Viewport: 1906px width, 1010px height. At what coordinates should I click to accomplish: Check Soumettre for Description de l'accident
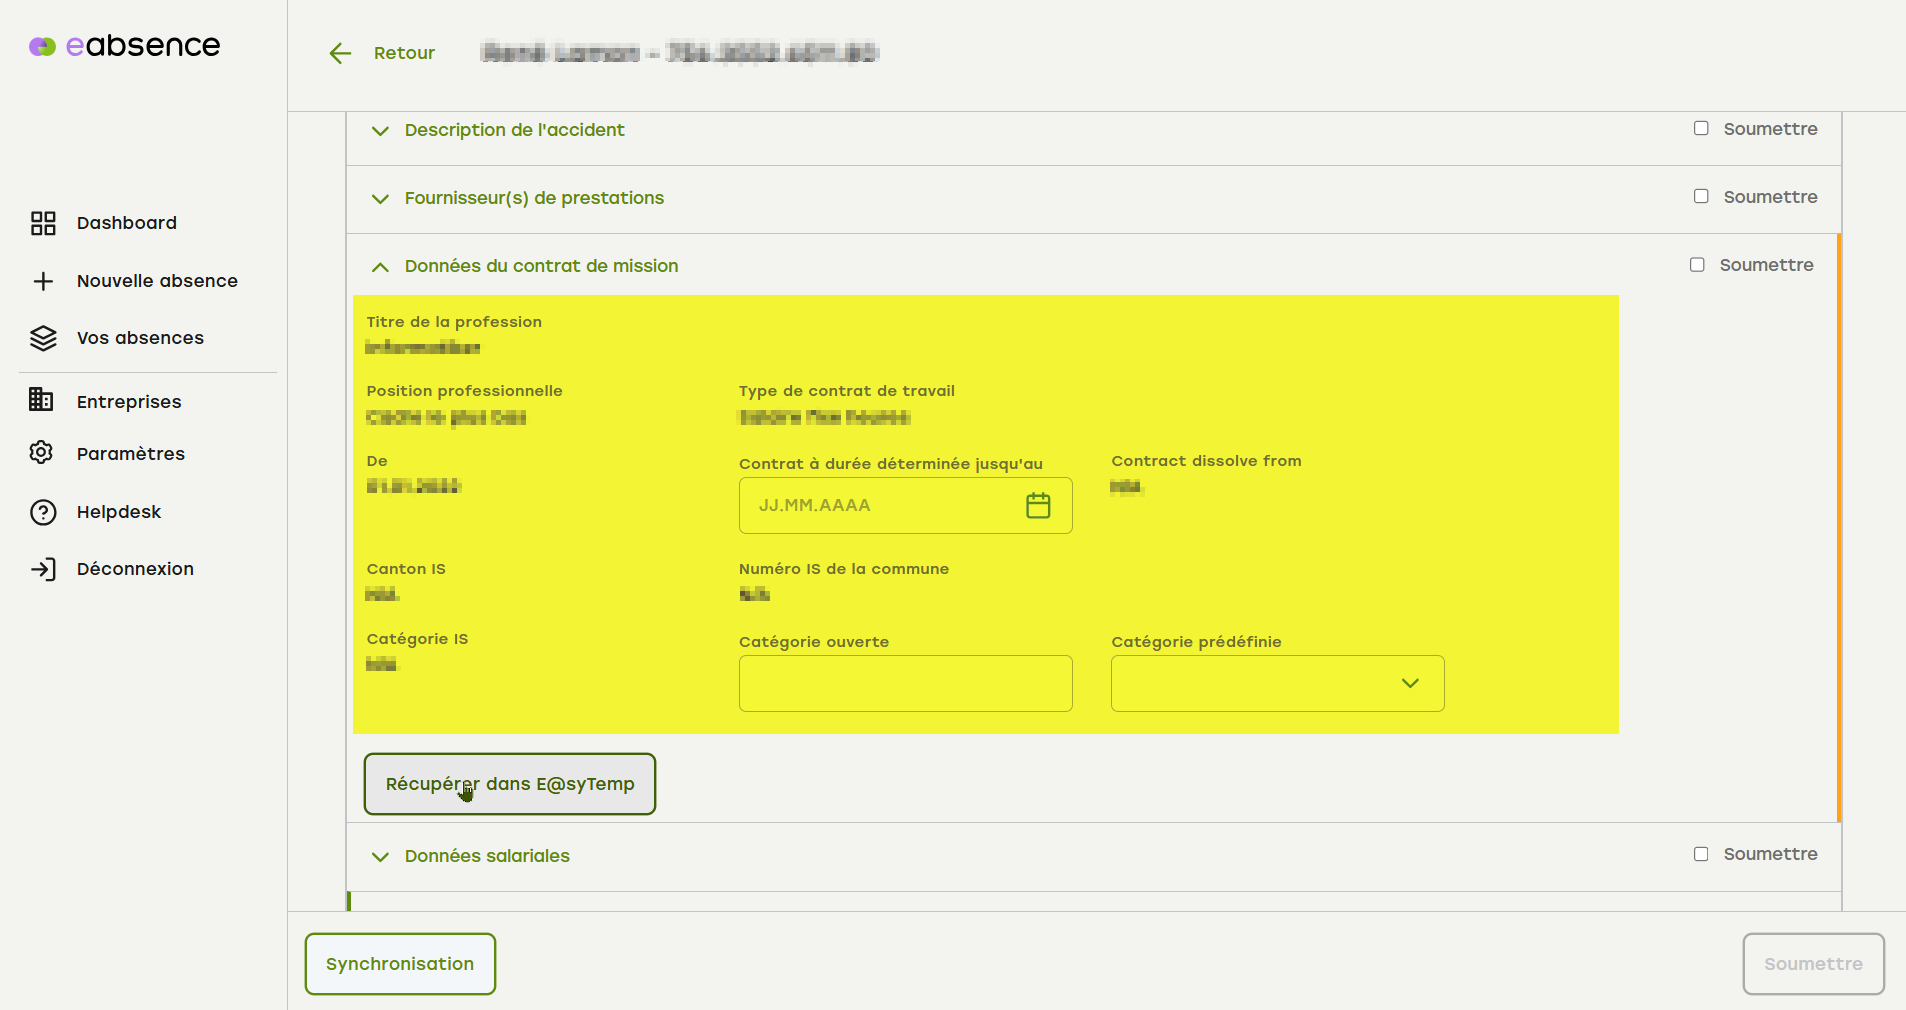pos(1701,129)
